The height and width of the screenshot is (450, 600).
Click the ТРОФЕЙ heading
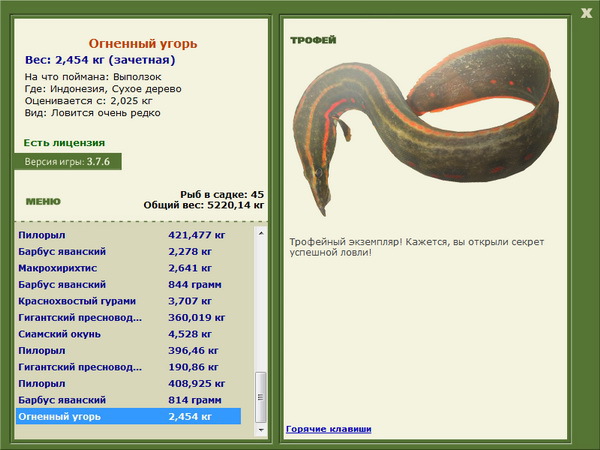click(x=313, y=40)
